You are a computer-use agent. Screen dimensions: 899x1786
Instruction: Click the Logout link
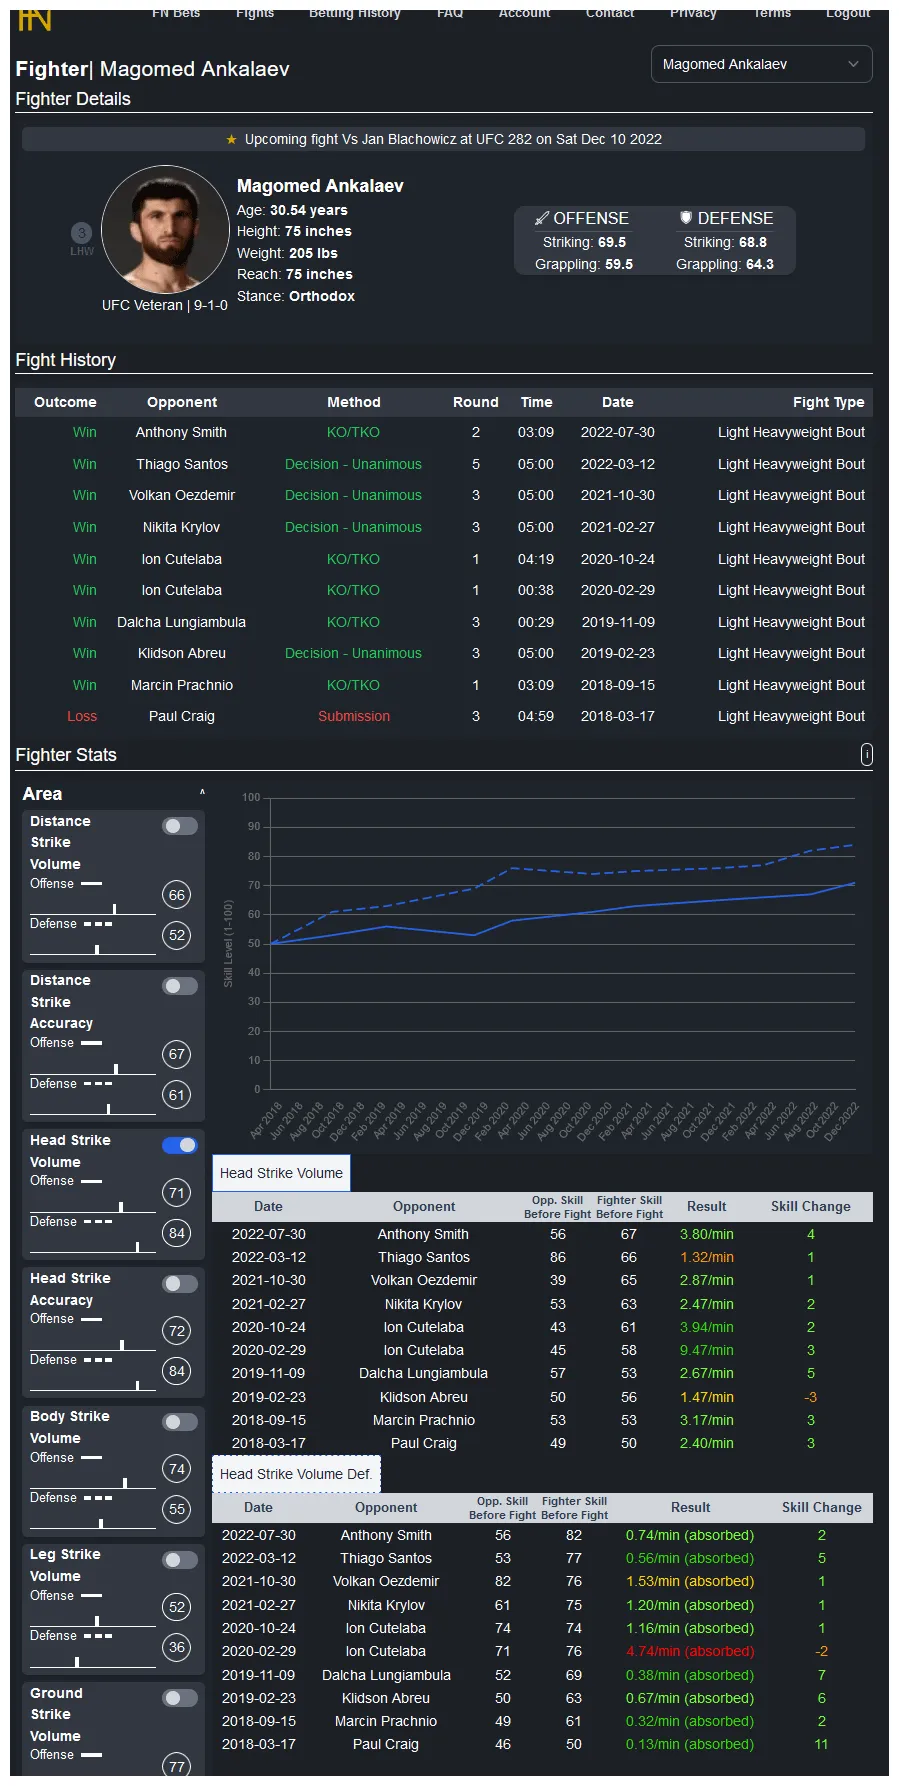(x=847, y=13)
